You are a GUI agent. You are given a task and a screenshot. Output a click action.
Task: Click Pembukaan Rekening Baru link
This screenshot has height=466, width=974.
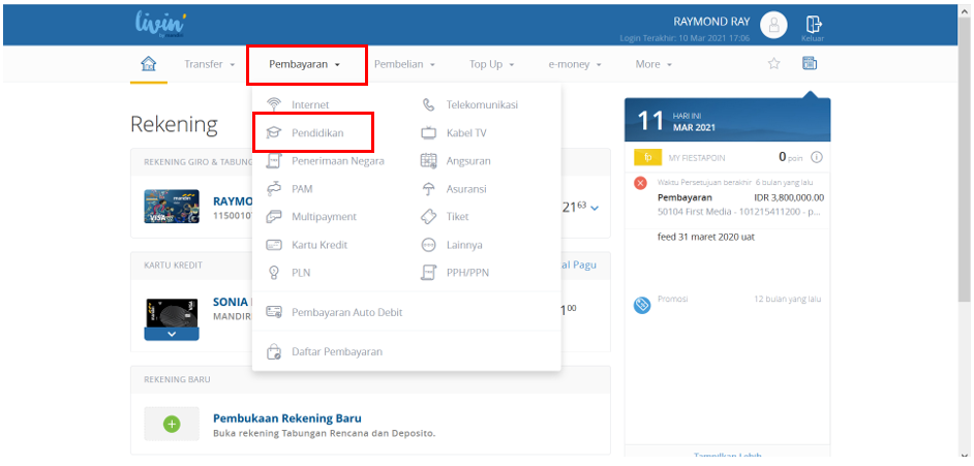(287, 418)
